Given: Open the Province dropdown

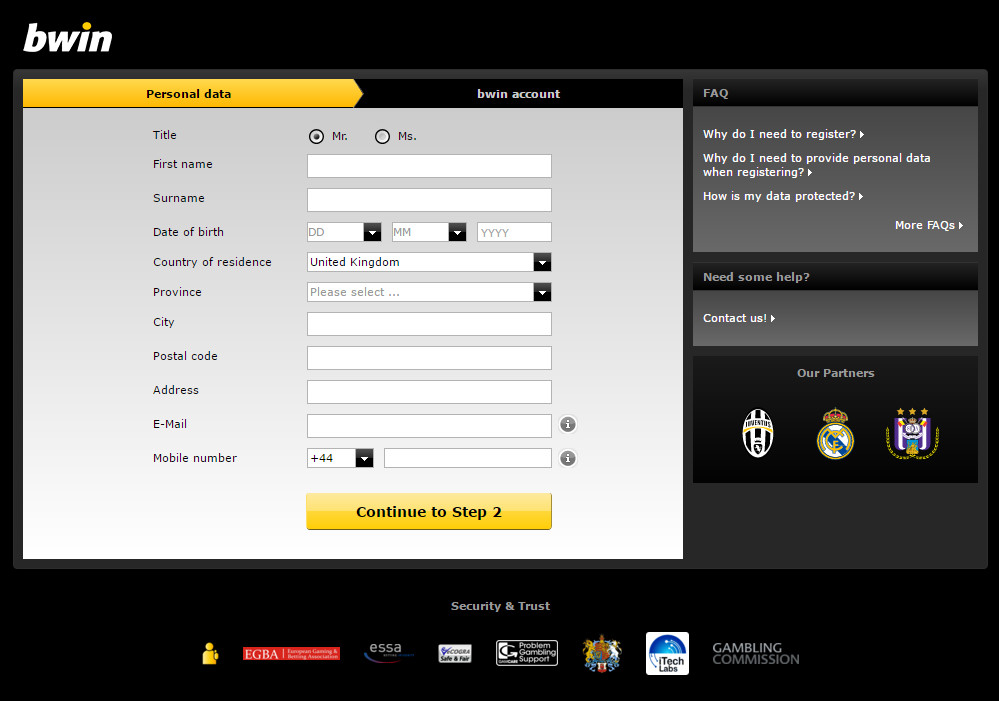Looking at the screenshot, I should pyautogui.click(x=429, y=292).
